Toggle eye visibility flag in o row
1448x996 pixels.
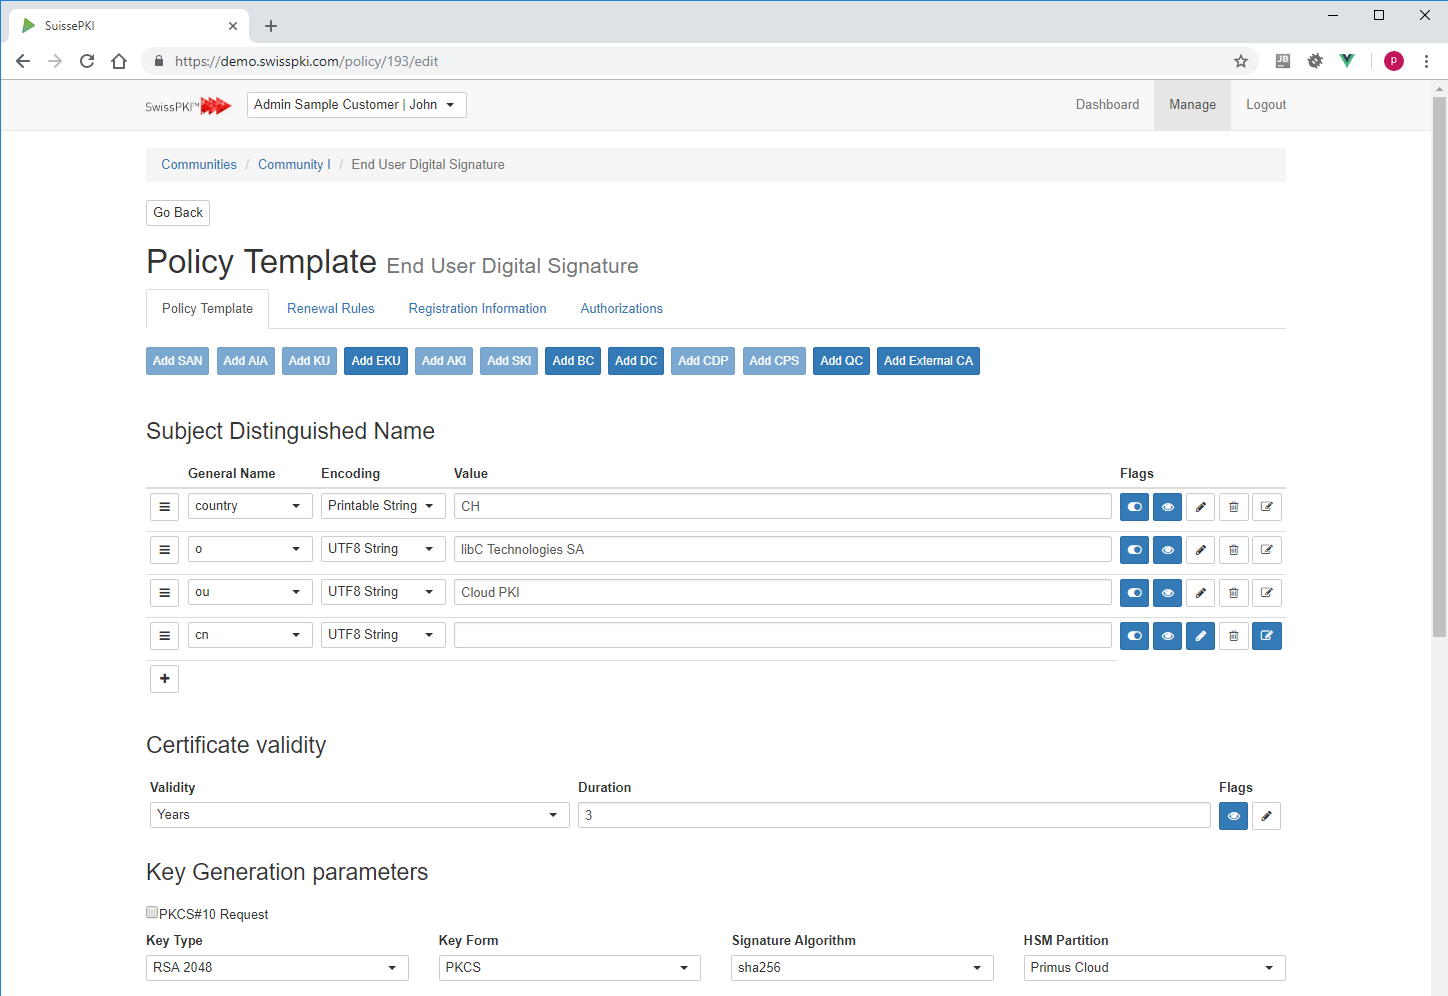coord(1167,550)
